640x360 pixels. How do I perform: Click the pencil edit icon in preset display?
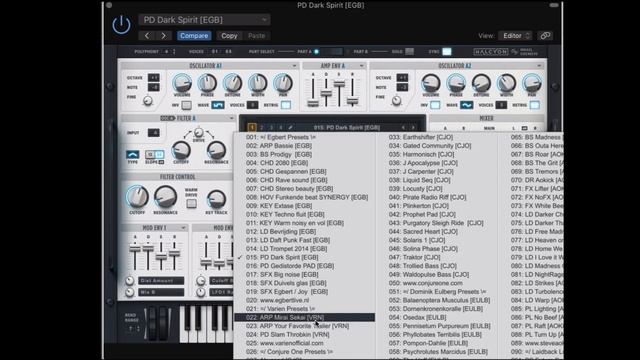[290, 128]
